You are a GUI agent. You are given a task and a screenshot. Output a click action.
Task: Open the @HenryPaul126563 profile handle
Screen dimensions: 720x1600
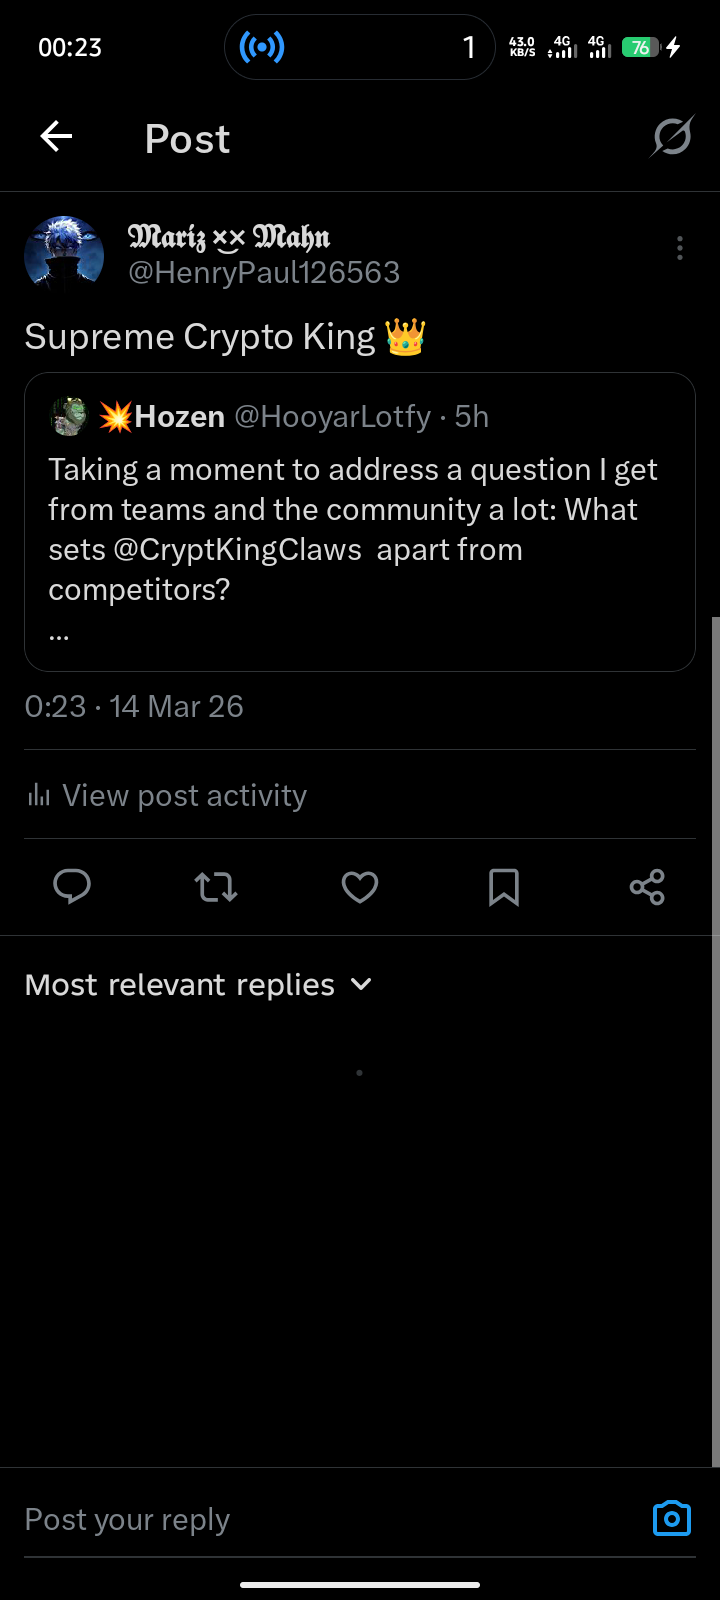click(264, 273)
